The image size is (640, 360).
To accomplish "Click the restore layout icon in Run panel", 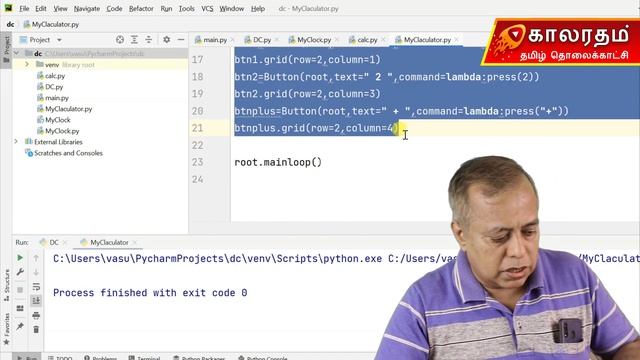I will pos(20,308).
